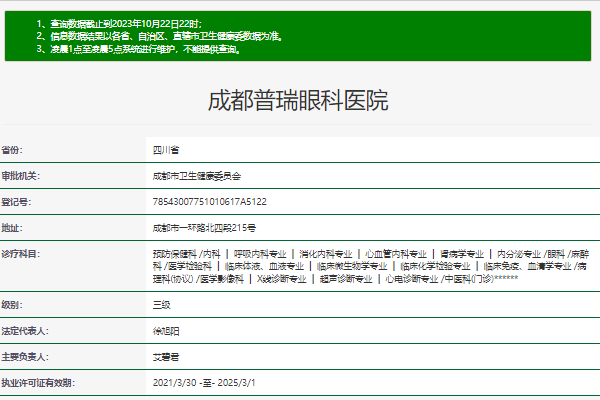Click the 级别 label
This screenshot has width=600, height=400.
12,305
